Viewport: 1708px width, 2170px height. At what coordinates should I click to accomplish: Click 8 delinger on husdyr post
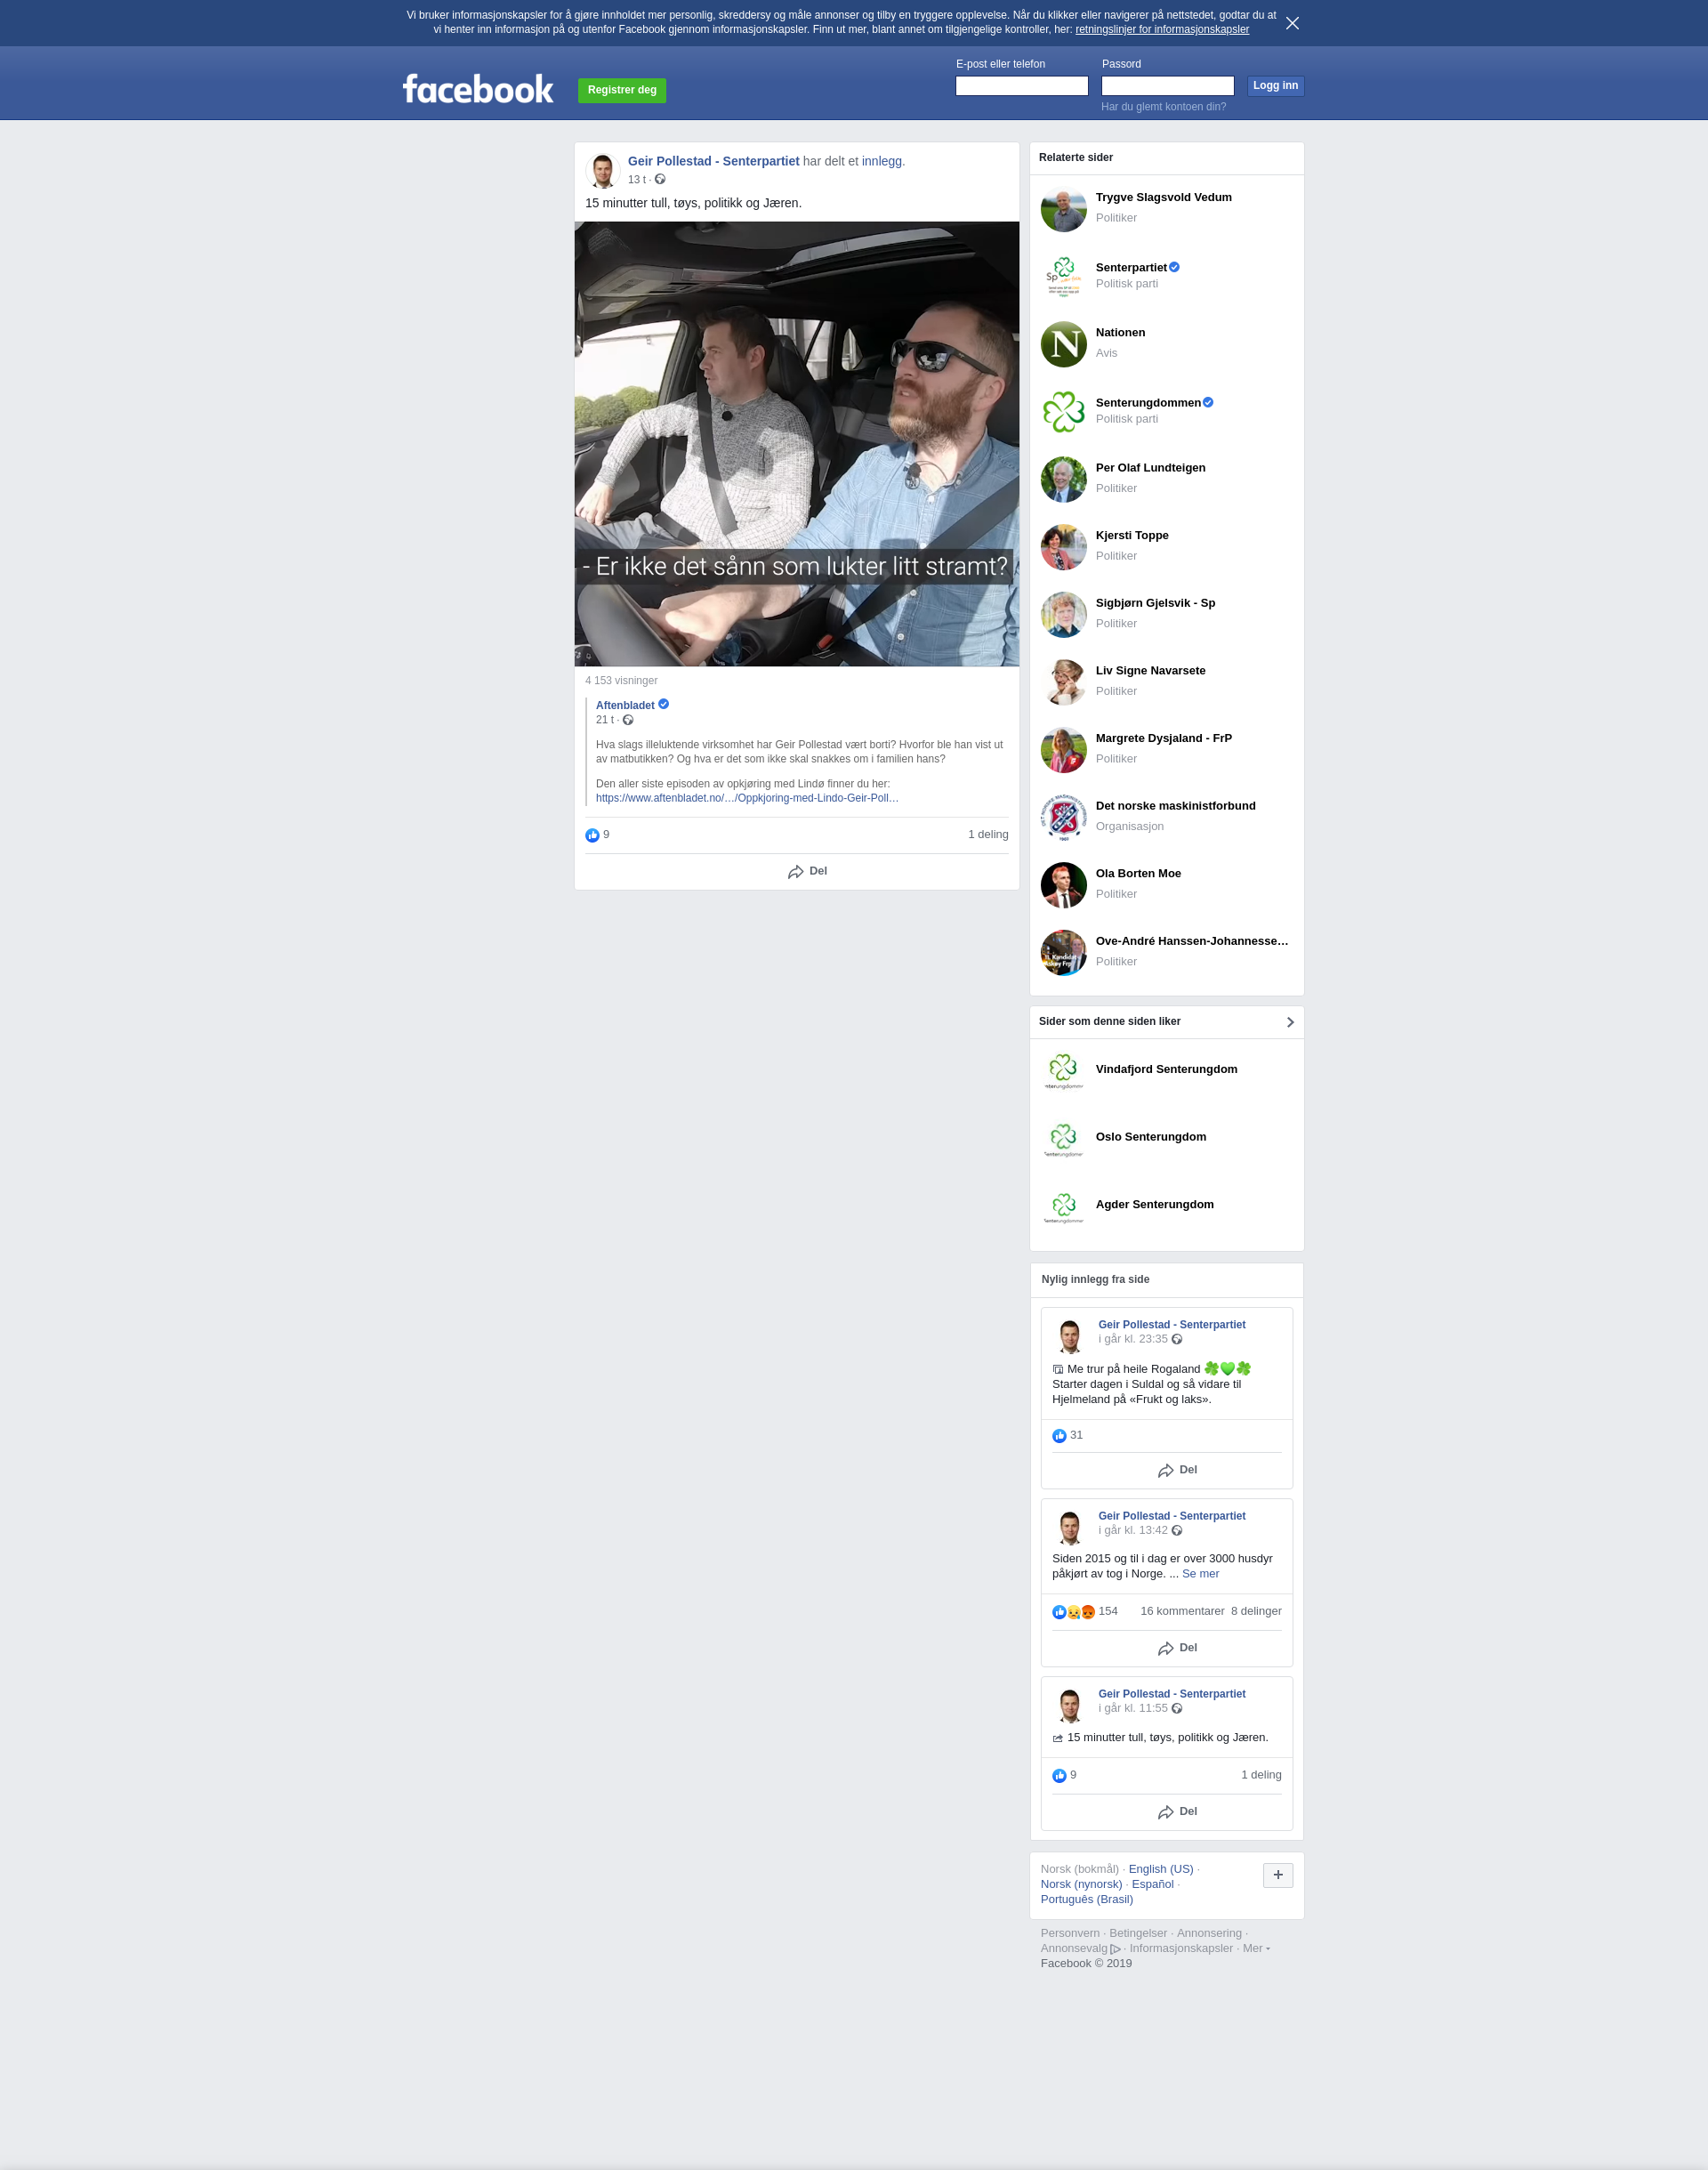coord(1256,1611)
